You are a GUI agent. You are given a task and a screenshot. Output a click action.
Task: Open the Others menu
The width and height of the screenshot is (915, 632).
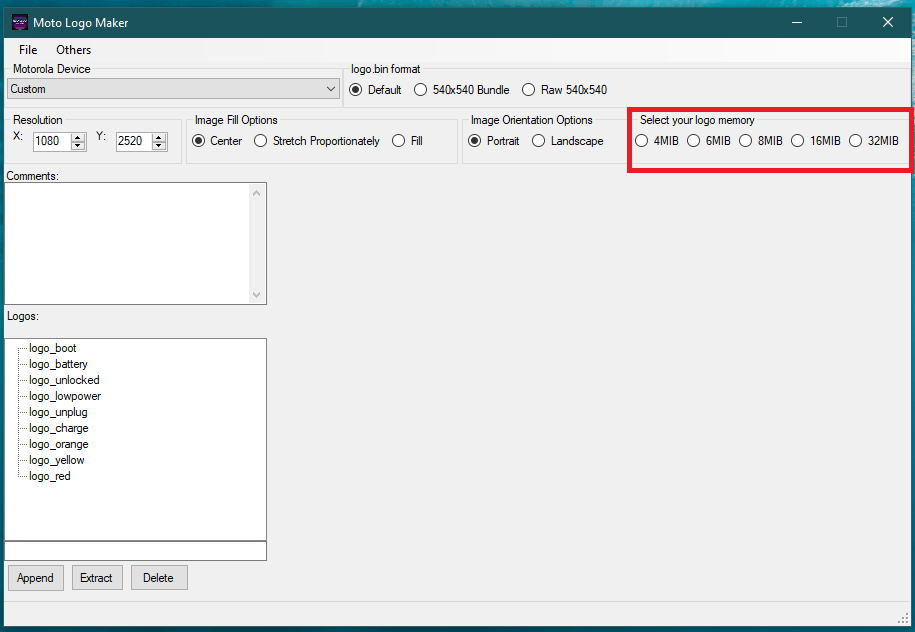click(73, 50)
